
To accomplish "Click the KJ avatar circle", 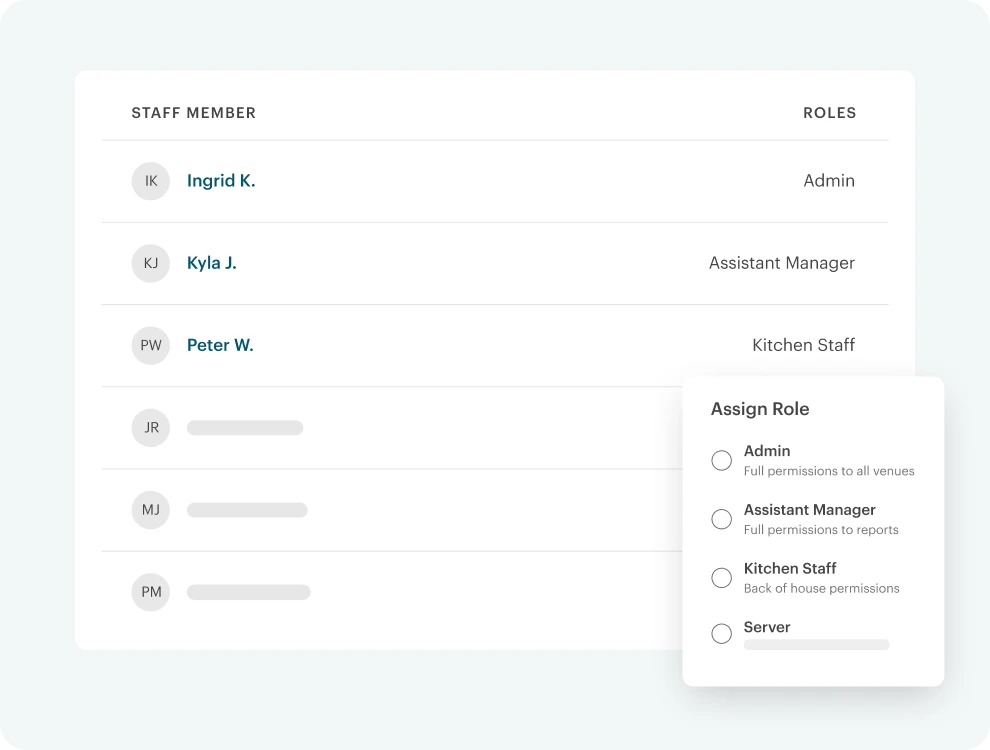I will click(x=150, y=263).
